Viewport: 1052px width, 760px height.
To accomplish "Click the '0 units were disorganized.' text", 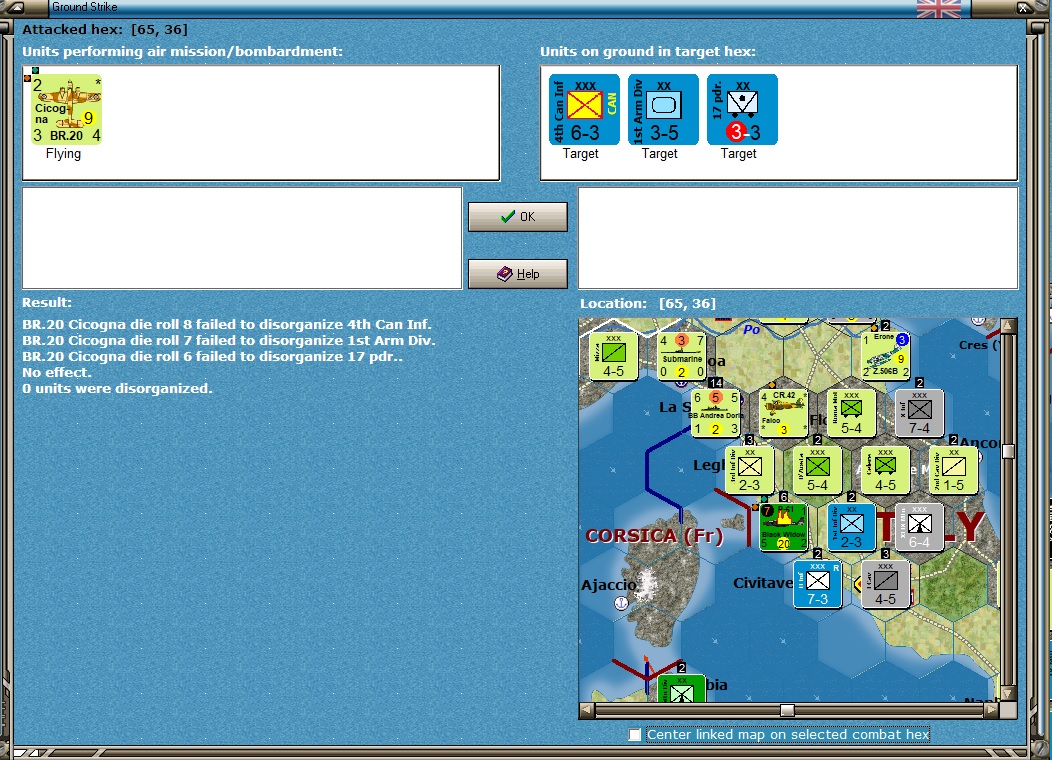I will click(x=117, y=388).
